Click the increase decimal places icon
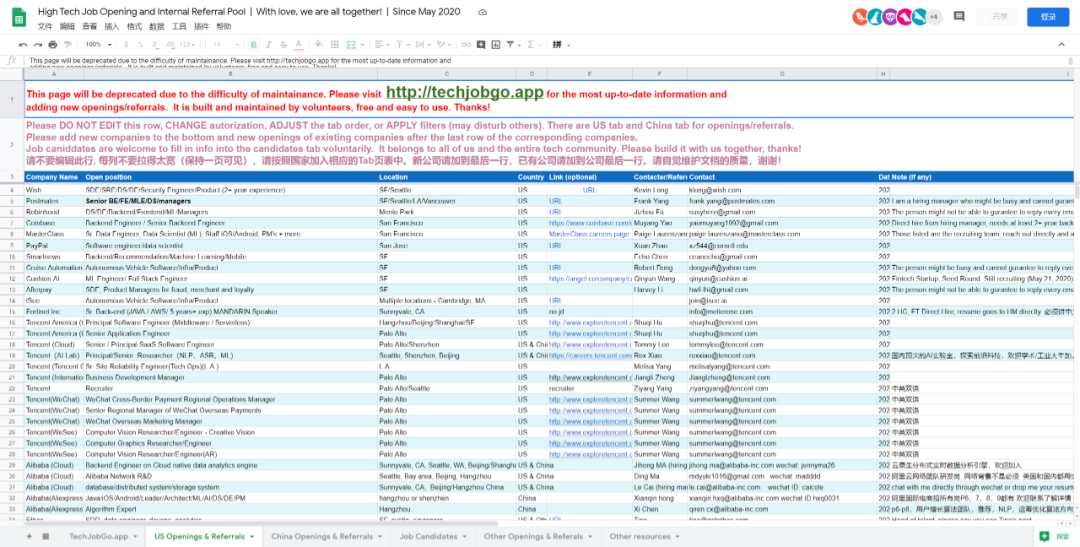Image resolution: width=1080 pixels, height=547 pixels. pyautogui.click(x=168, y=45)
